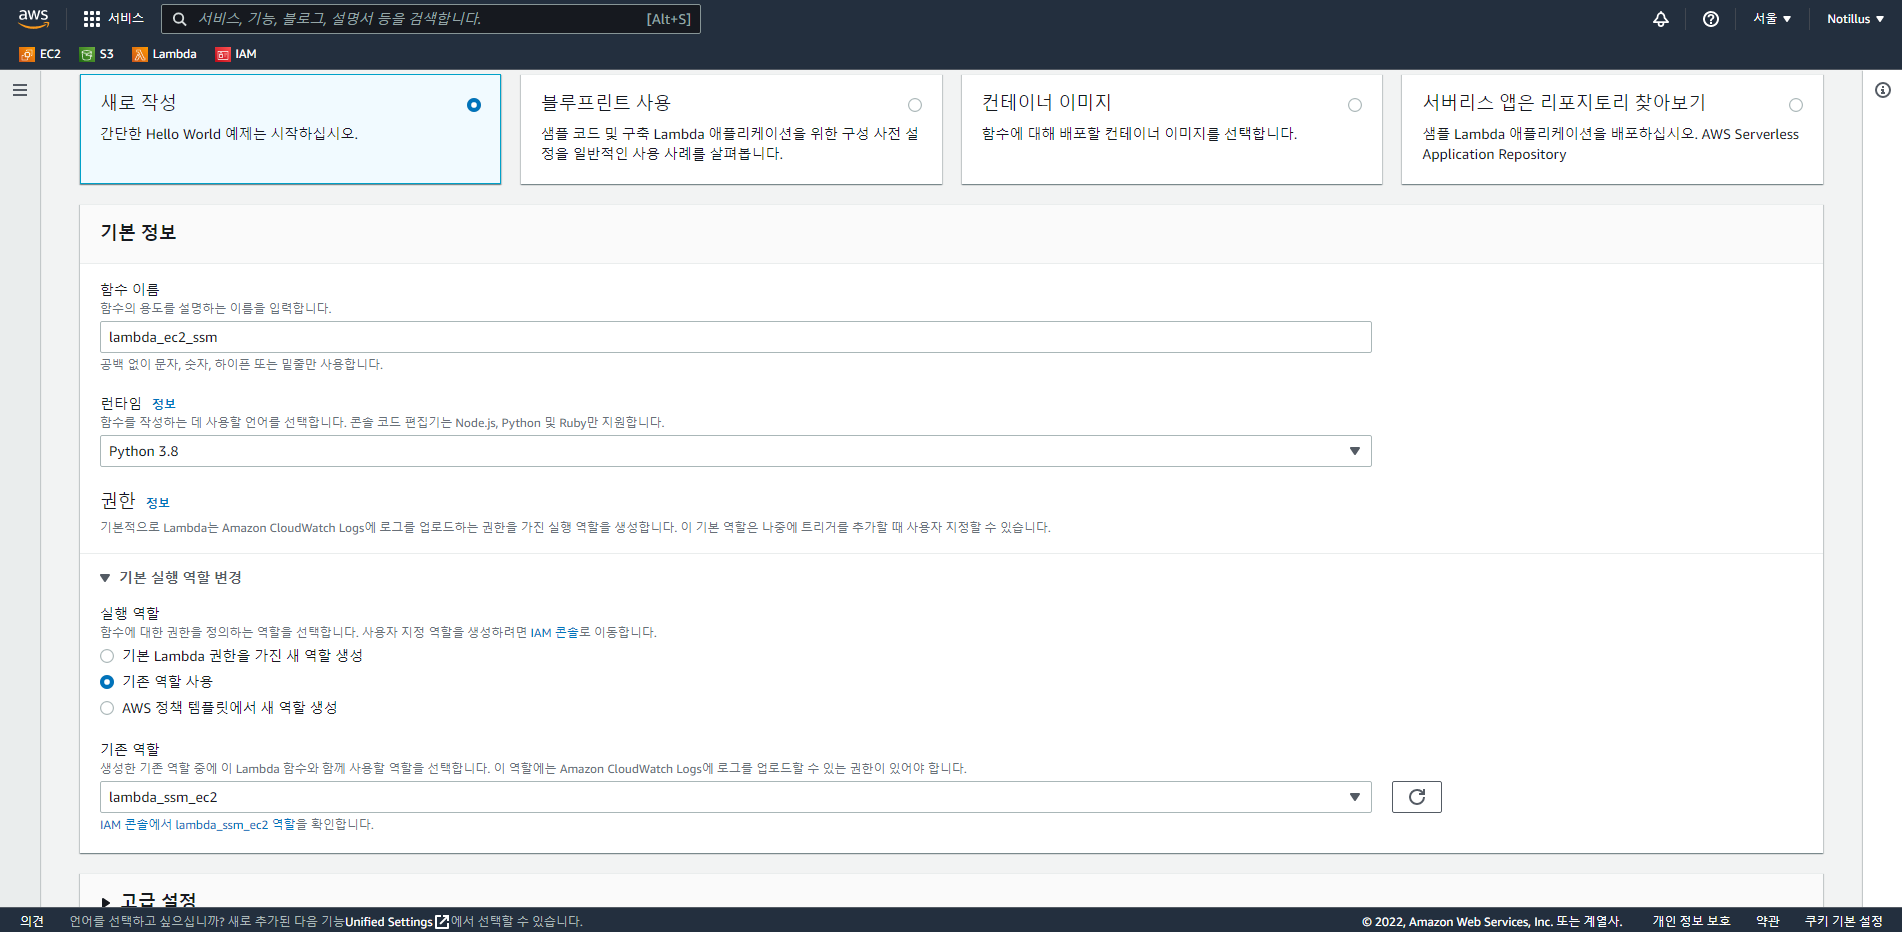Expand the 고급 설정 section
Viewport: 1902px width, 932px height.
tap(148, 900)
